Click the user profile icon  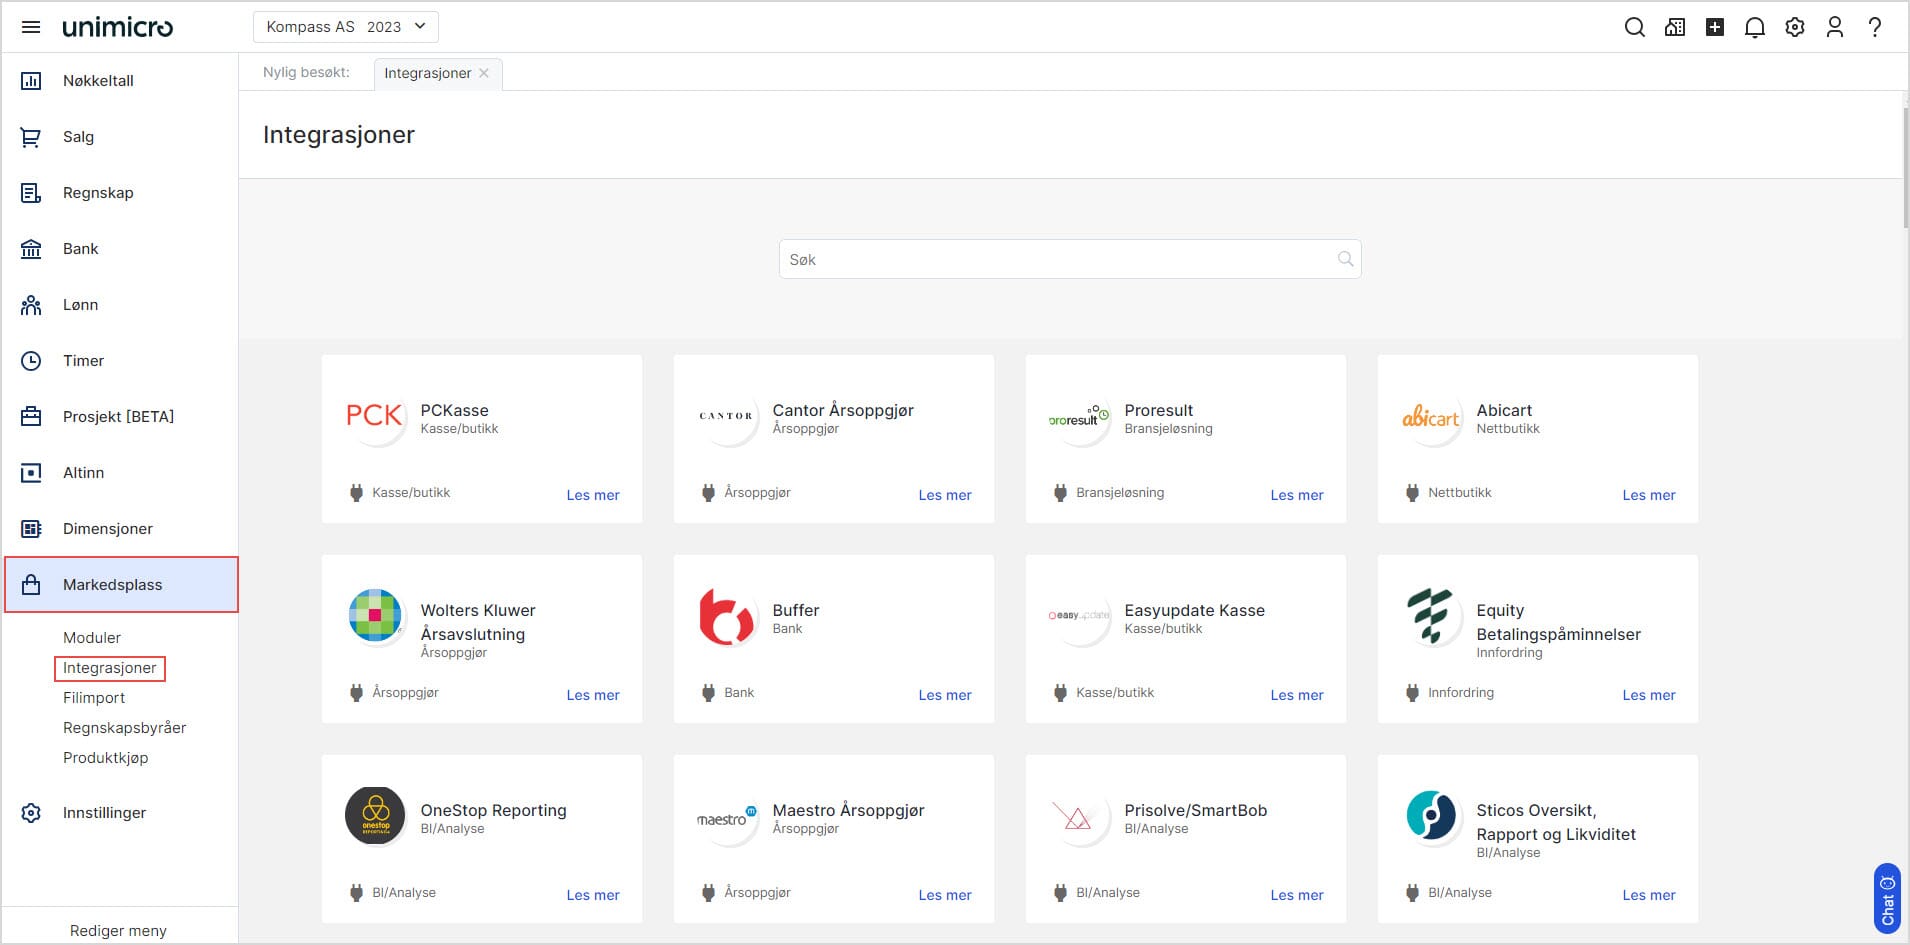[x=1834, y=27]
